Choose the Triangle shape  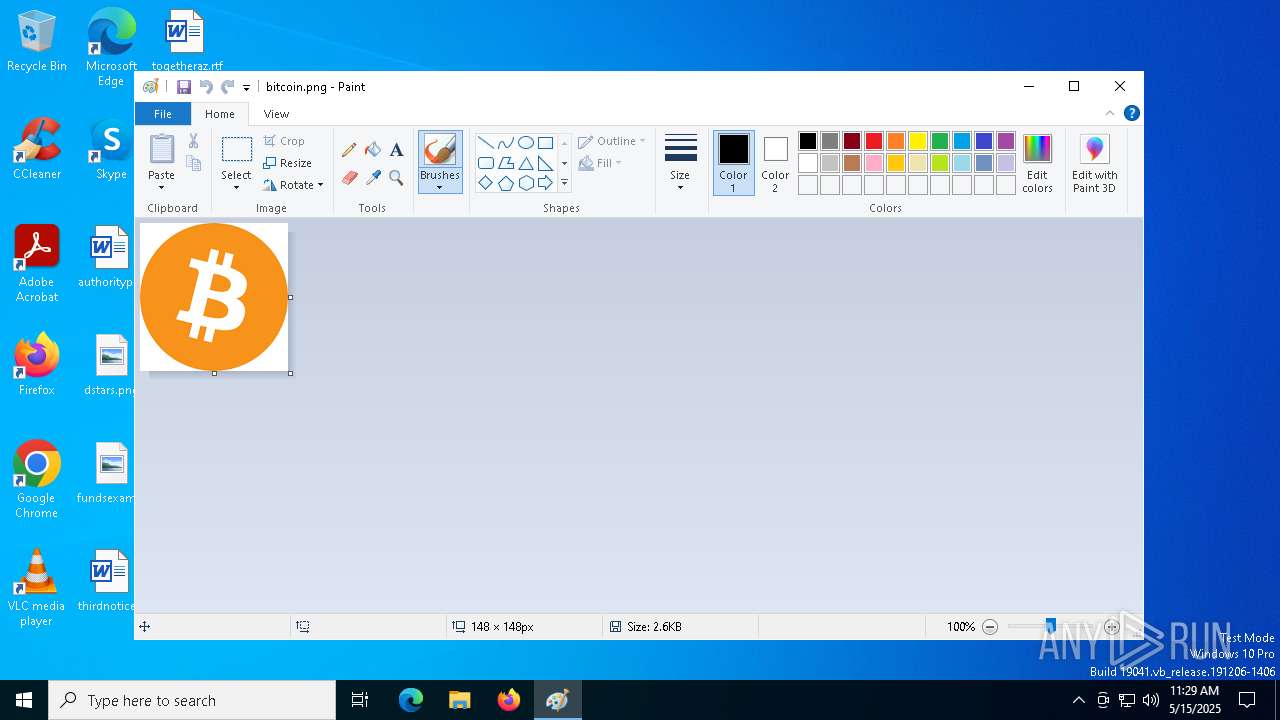pos(525,163)
